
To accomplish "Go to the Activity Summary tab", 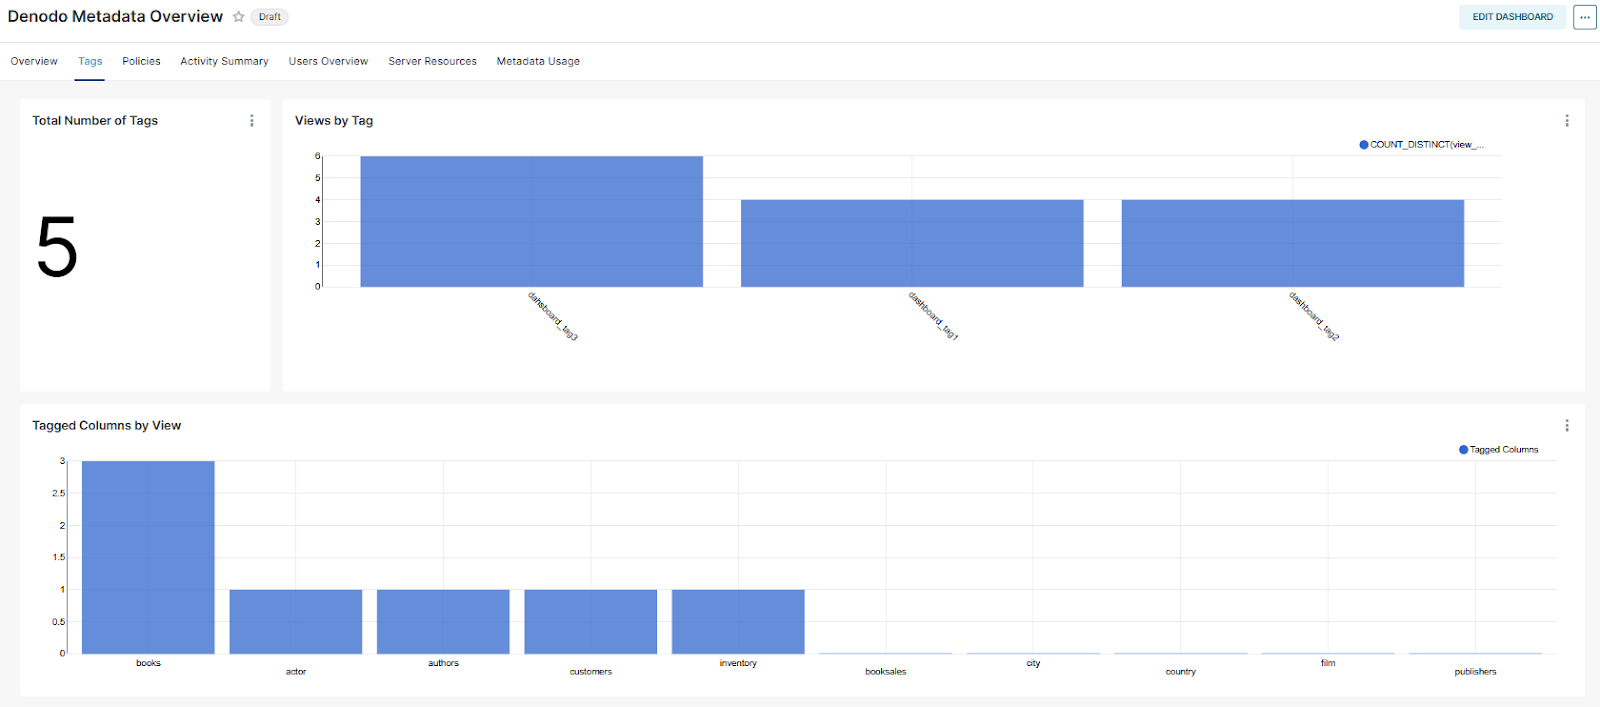I will [x=224, y=61].
